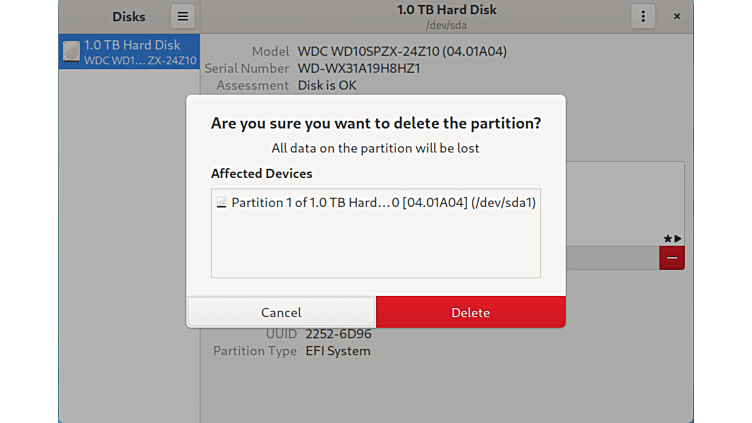Click the star marker above partition bar

point(667,238)
